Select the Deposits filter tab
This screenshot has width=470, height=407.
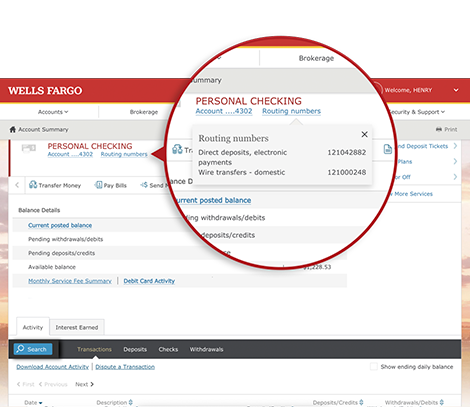click(x=135, y=349)
